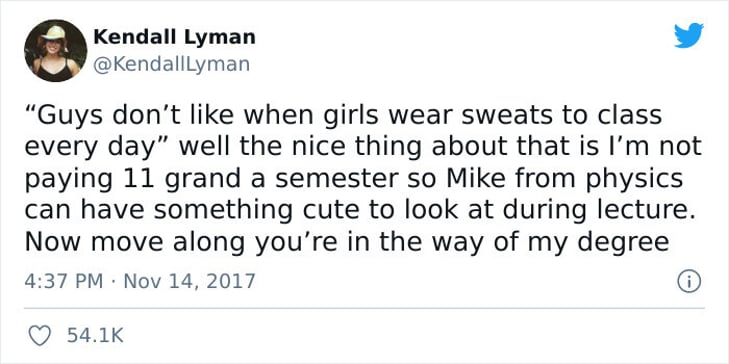This screenshot has width=729, height=364.
Task: View the 54.1K likes count
Action: click(x=95, y=335)
